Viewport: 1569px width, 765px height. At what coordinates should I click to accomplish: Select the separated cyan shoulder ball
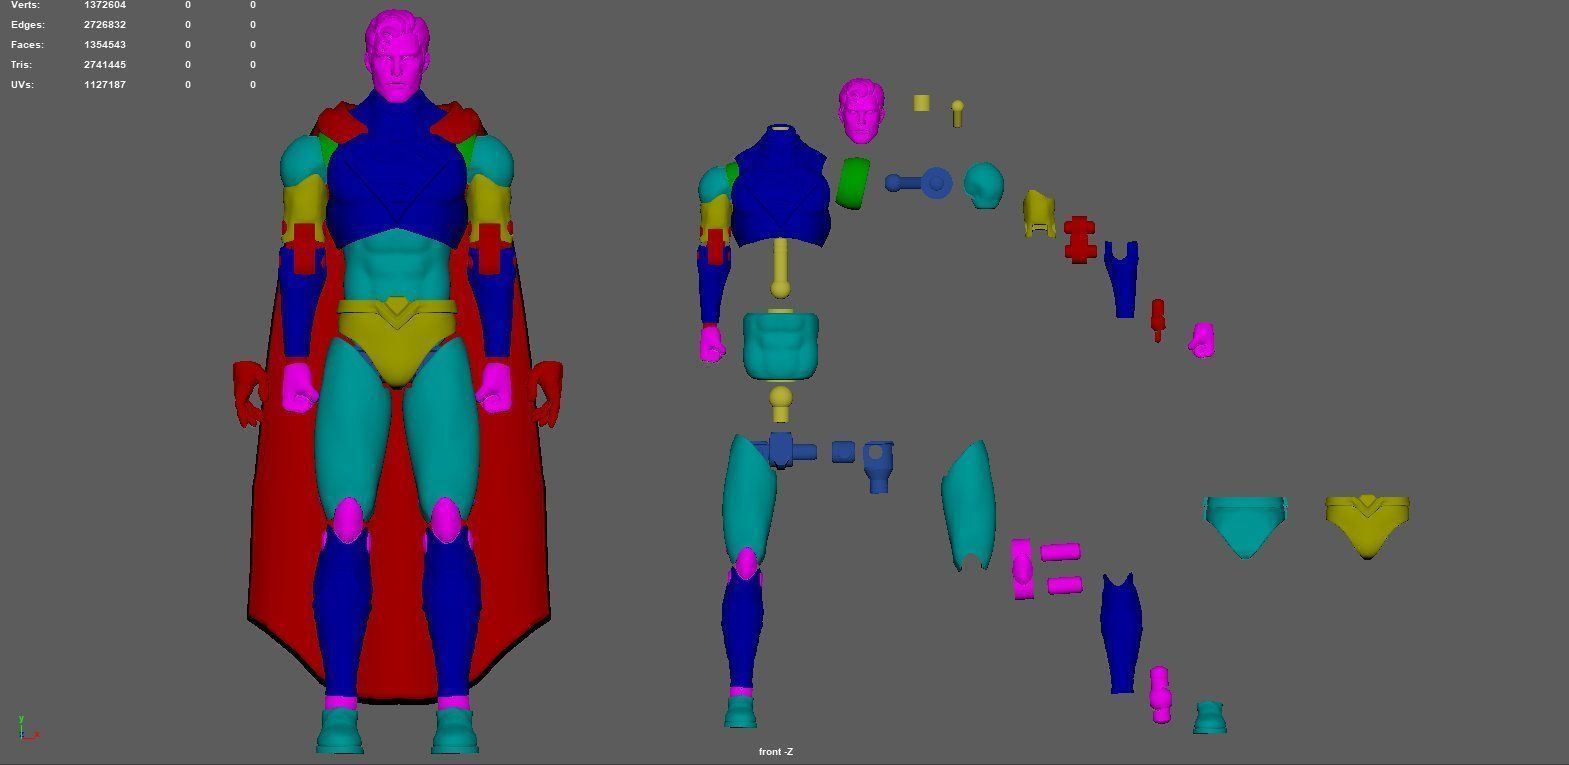point(984,186)
